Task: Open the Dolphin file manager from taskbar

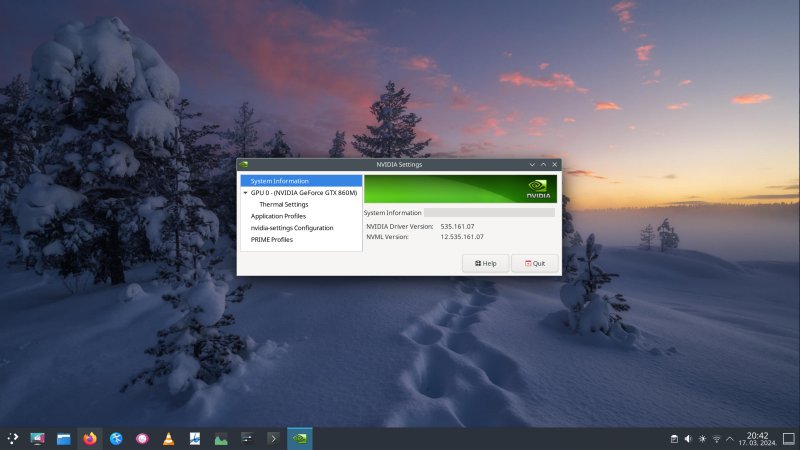Action: pyautogui.click(x=64, y=438)
